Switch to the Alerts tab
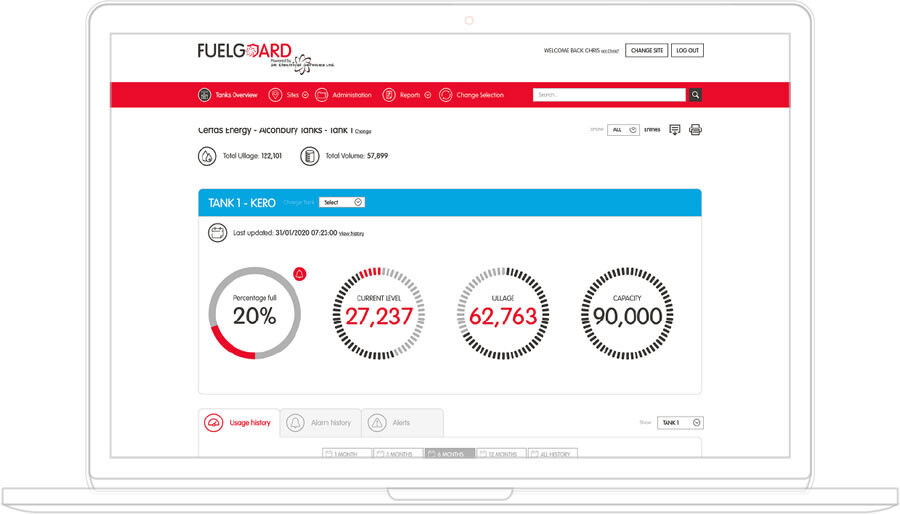The height and width of the screenshot is (514, 900). 402,423
